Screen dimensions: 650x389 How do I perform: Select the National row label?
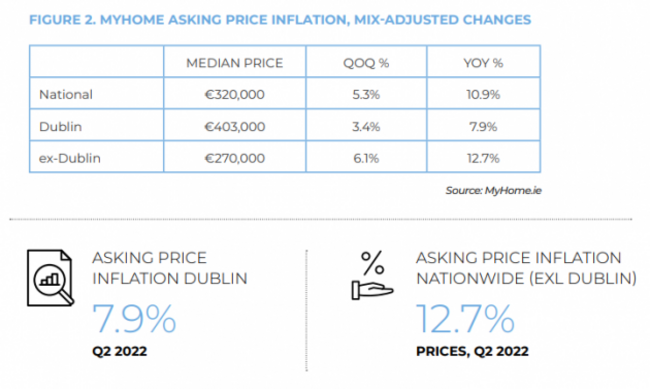tap(65, 95)
